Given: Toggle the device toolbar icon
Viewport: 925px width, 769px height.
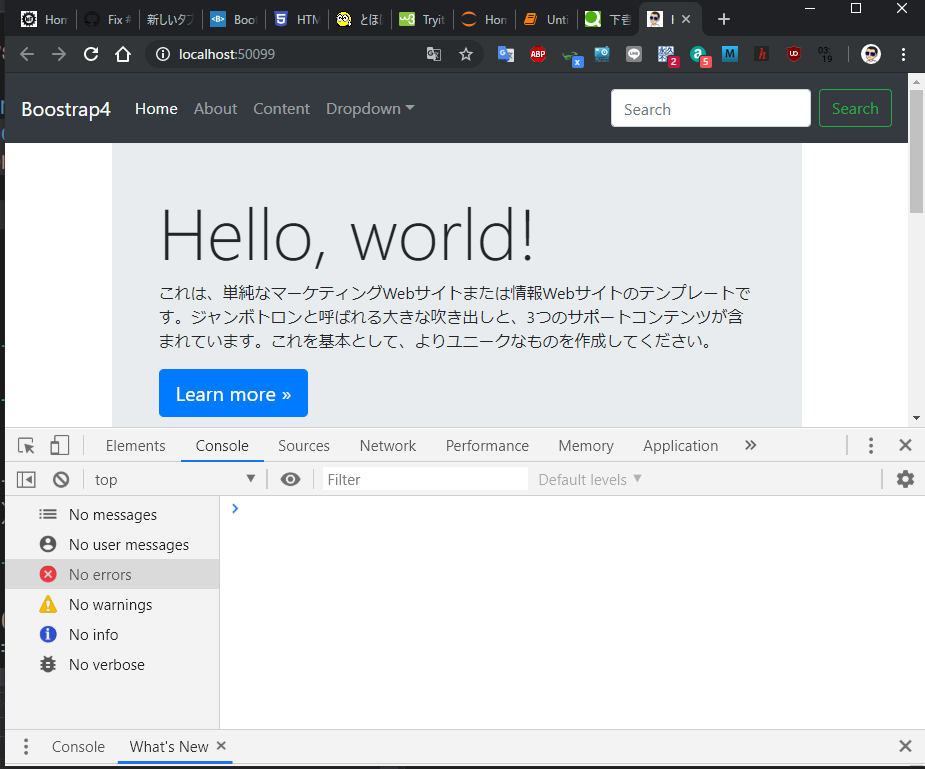Looking at the screenshot, I should tap(60, 446).
